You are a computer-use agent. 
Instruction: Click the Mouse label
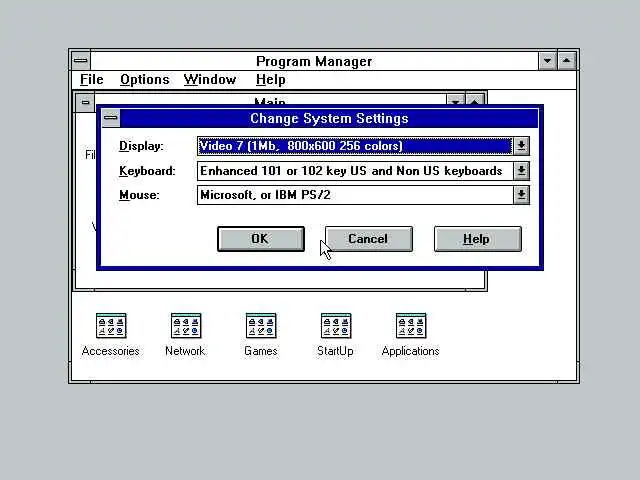[139, 195]
